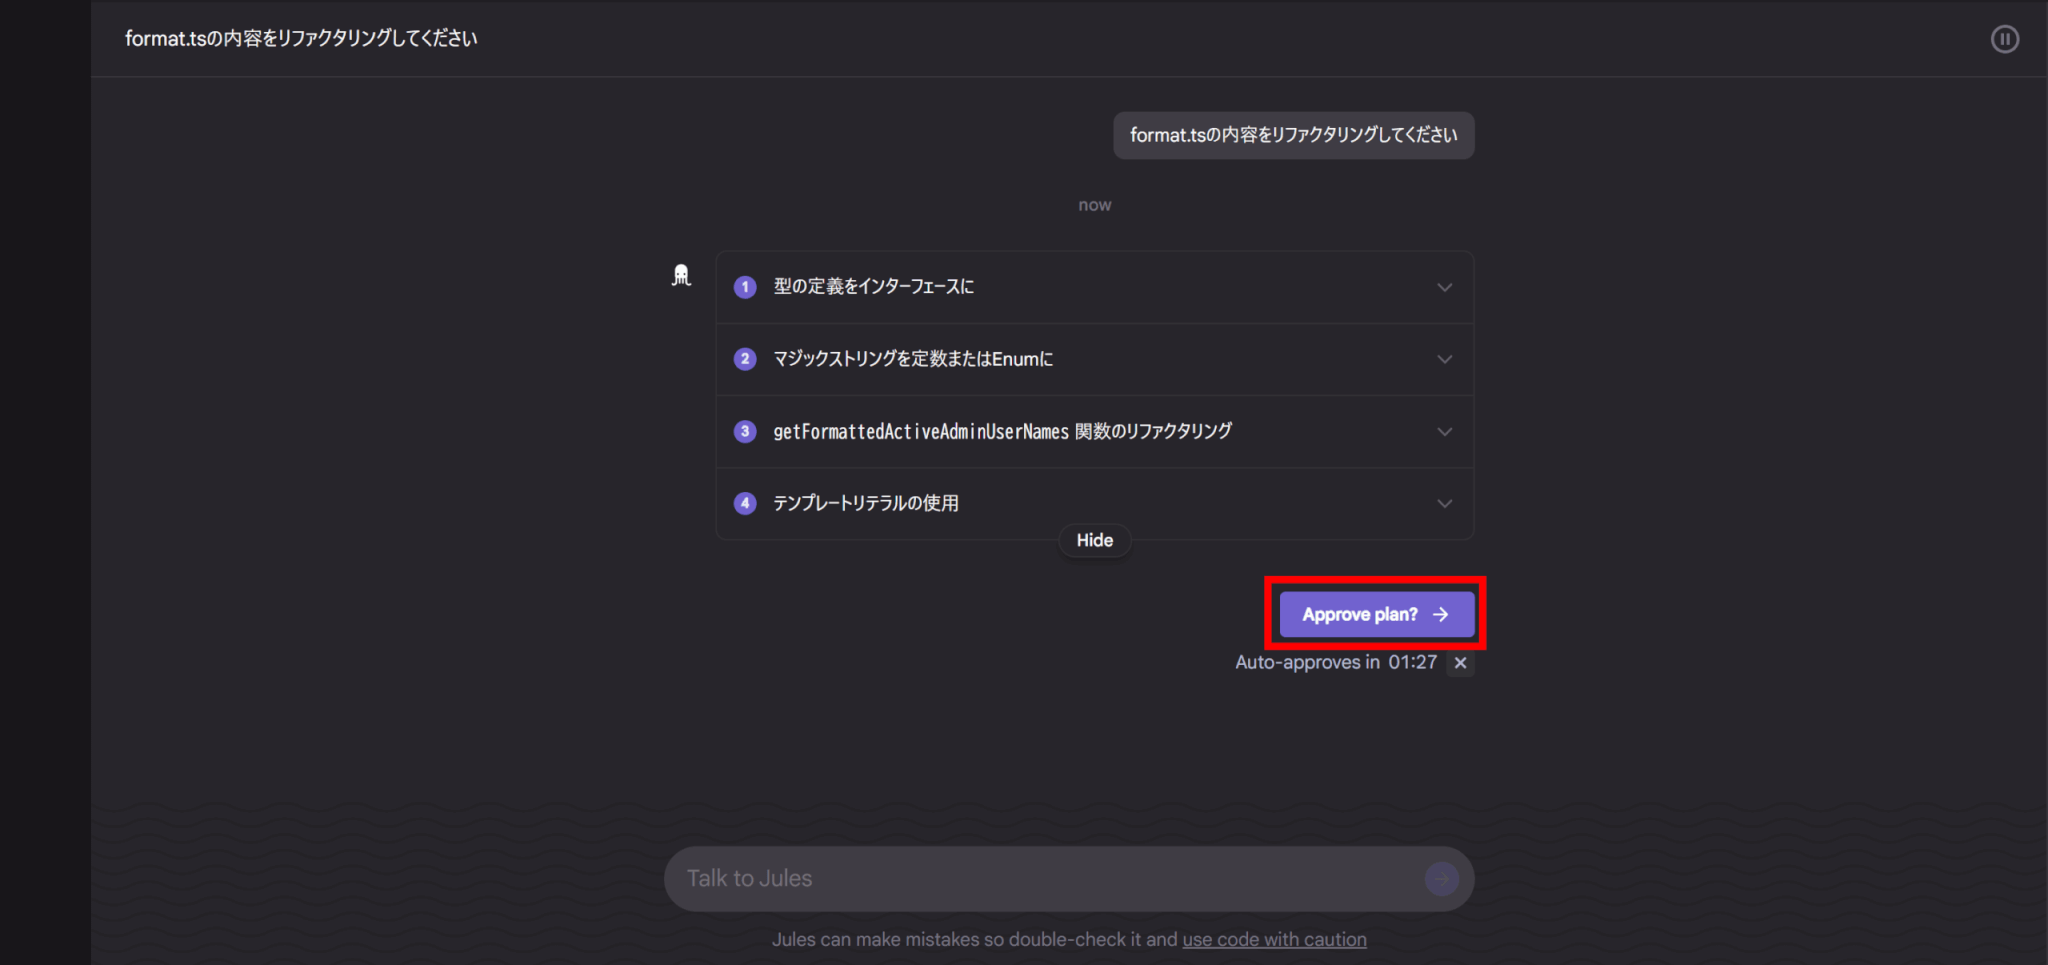
Task: Open the use code with caution link
Action: tap(1274, 939)
